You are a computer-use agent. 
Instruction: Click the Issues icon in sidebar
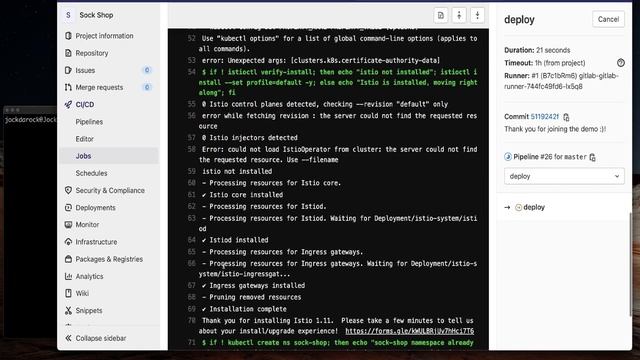click(x=68, y=70)
